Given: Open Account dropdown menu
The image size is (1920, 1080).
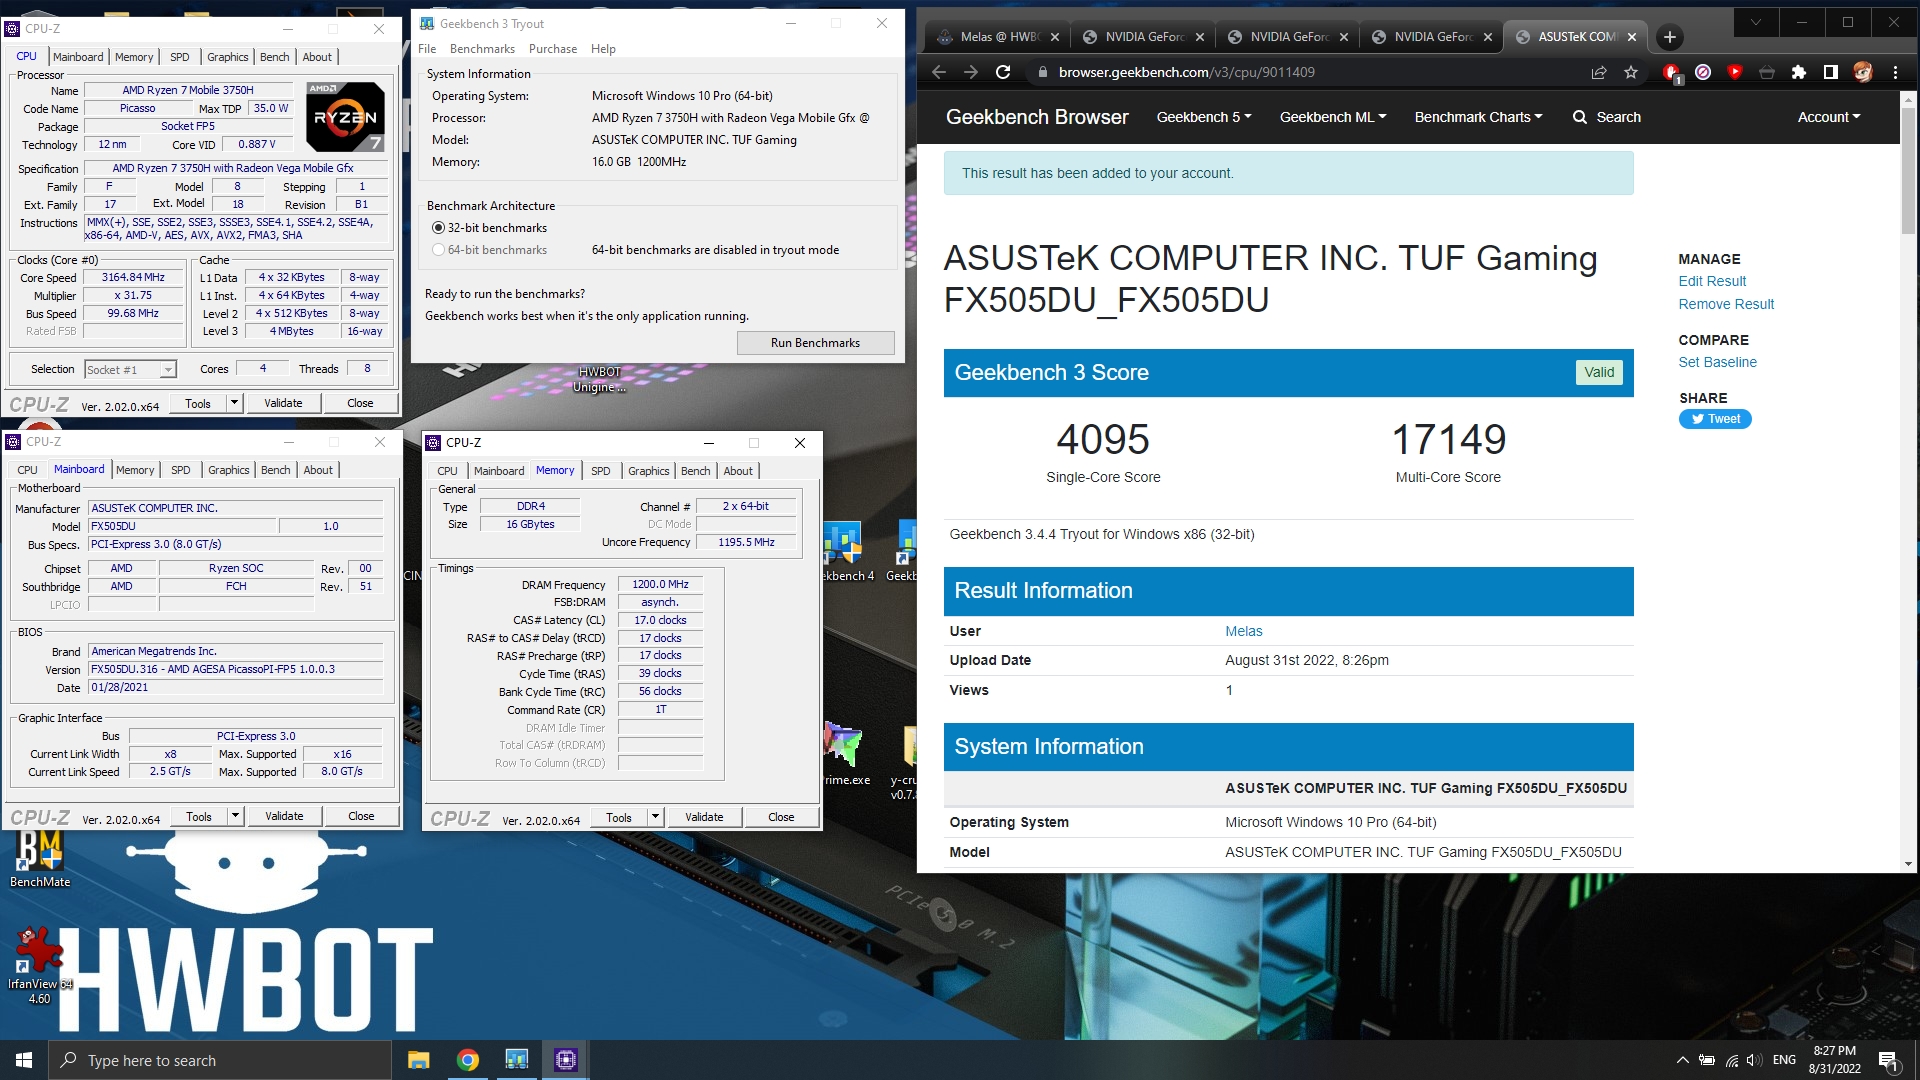Looking at the screenshot, I should (1828, 117).
